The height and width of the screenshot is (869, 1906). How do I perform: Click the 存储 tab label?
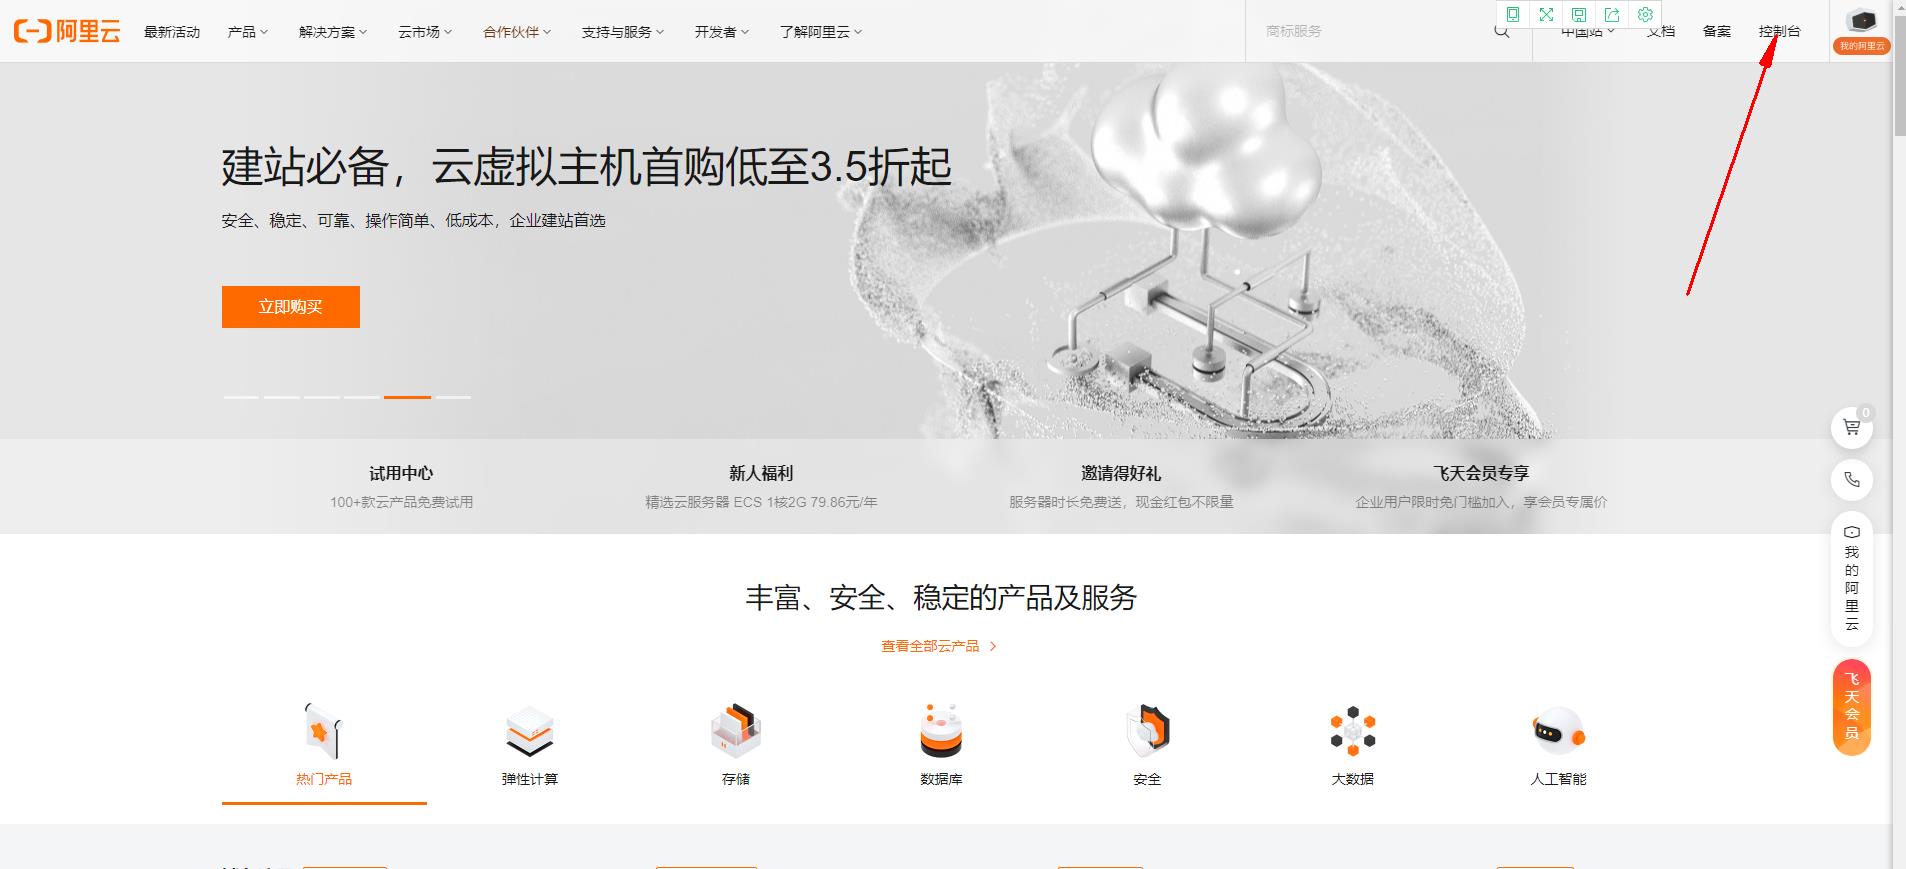coord(736,779)
